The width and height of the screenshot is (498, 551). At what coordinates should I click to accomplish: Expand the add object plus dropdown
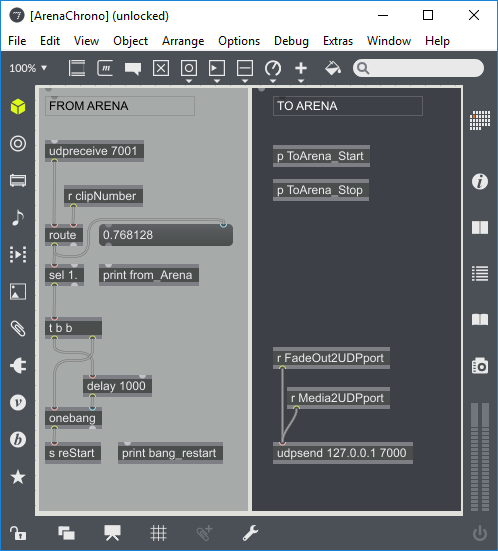(301, 81)
